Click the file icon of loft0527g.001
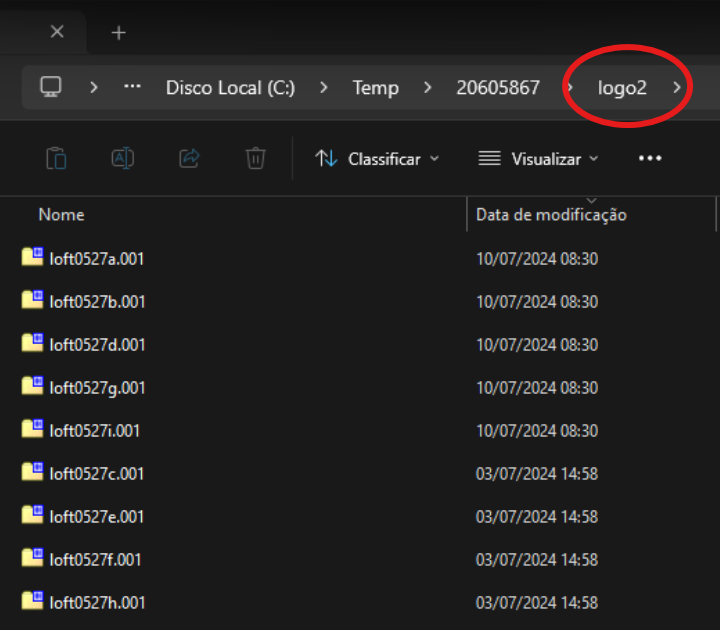 33,386
